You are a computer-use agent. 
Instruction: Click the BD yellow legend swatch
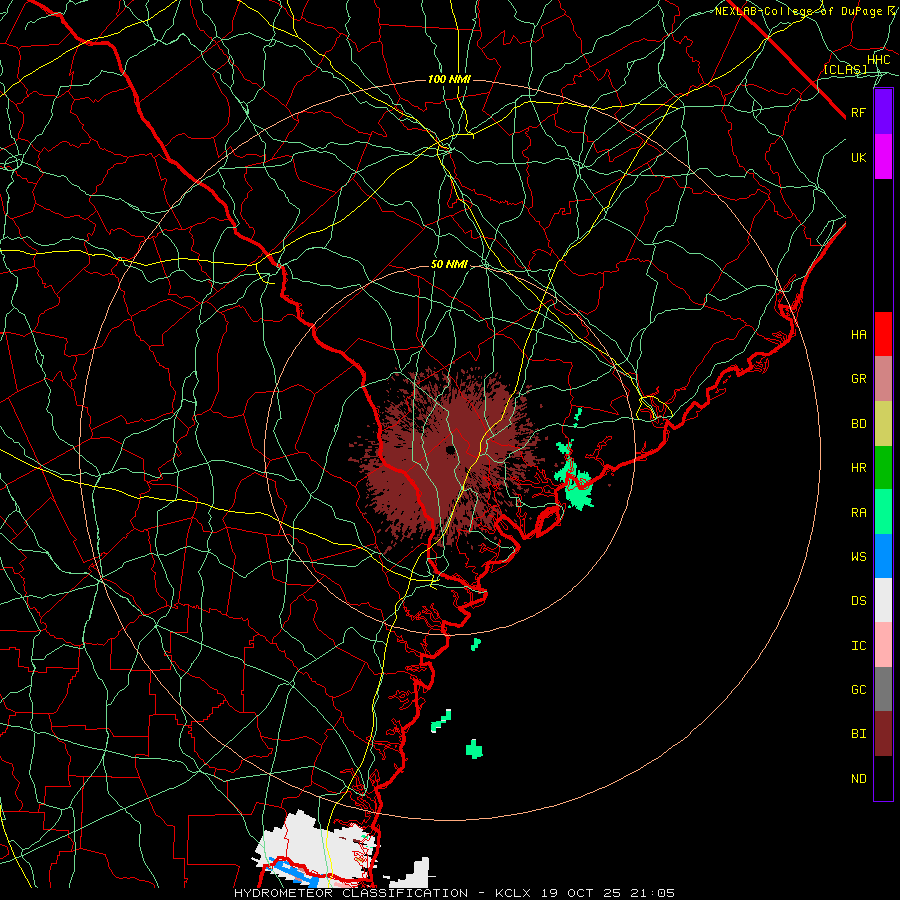883,424
